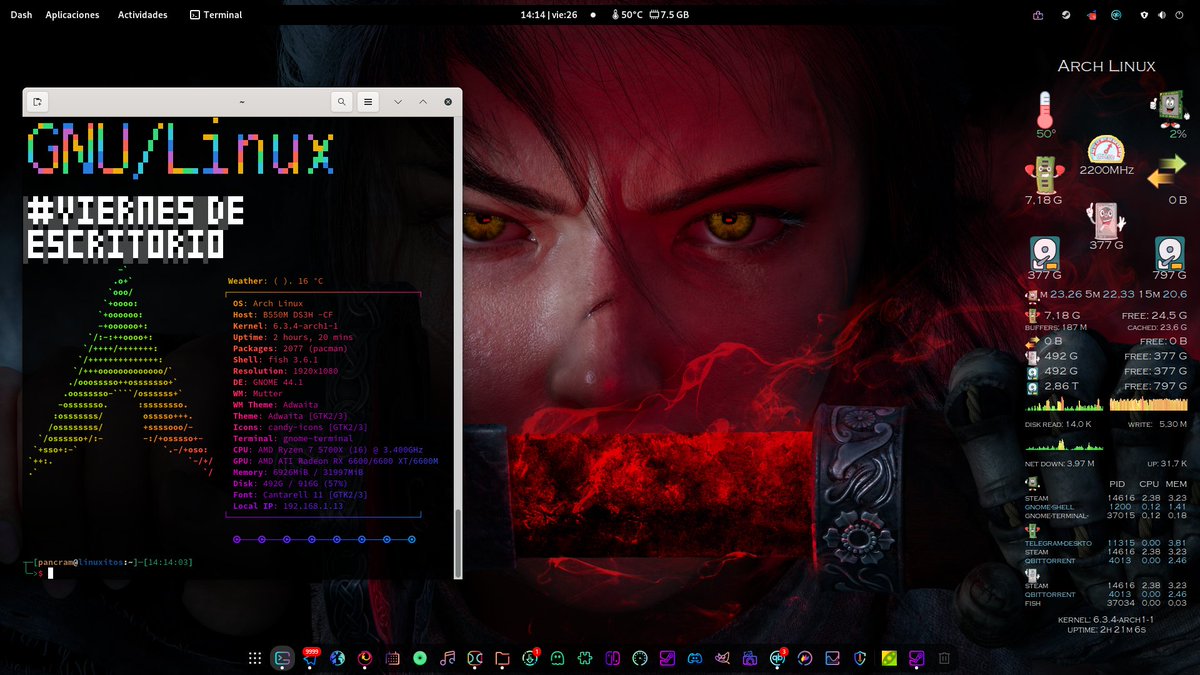The width and height of the screenshot is (1200, 675).
Task: Click the red tray icon next to Steam
Action: click(x=1092, y=15)
